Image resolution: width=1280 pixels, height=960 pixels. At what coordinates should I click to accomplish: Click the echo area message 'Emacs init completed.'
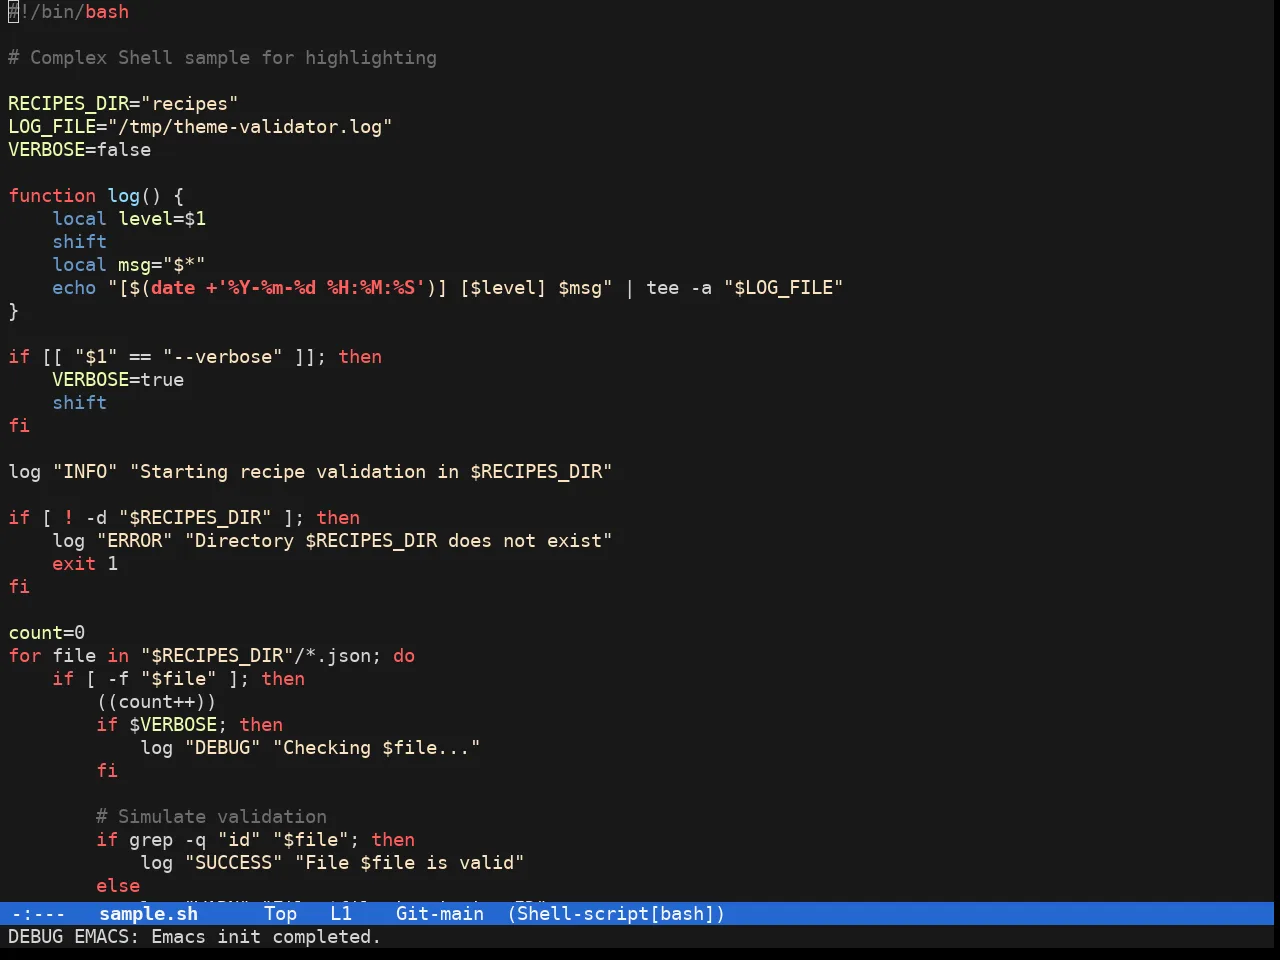point(266,937)
